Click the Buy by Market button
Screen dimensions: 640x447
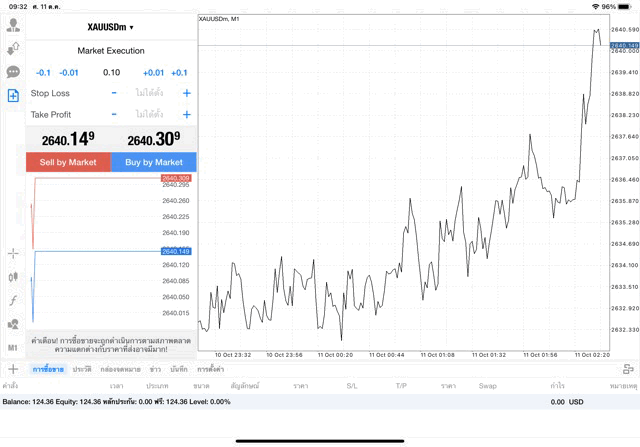pos(153,162)
